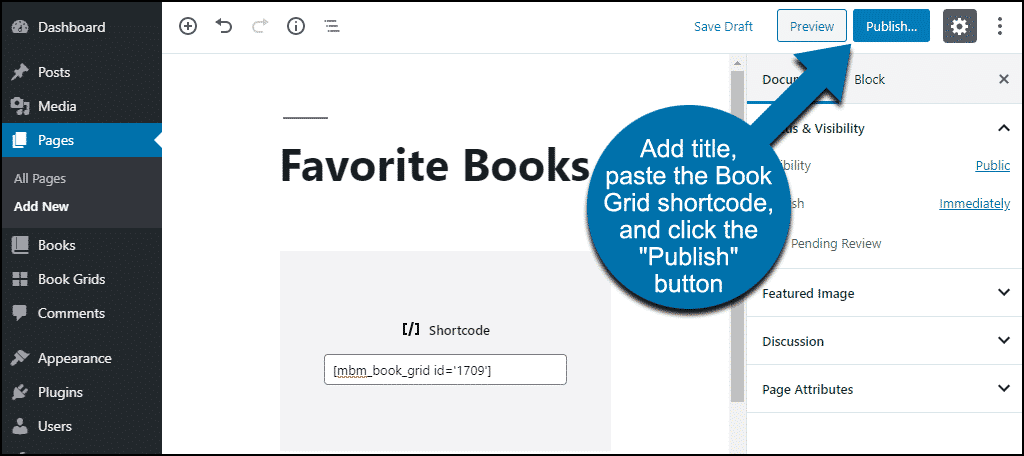
Task: Undo the last change
Action: coord(224,26)
